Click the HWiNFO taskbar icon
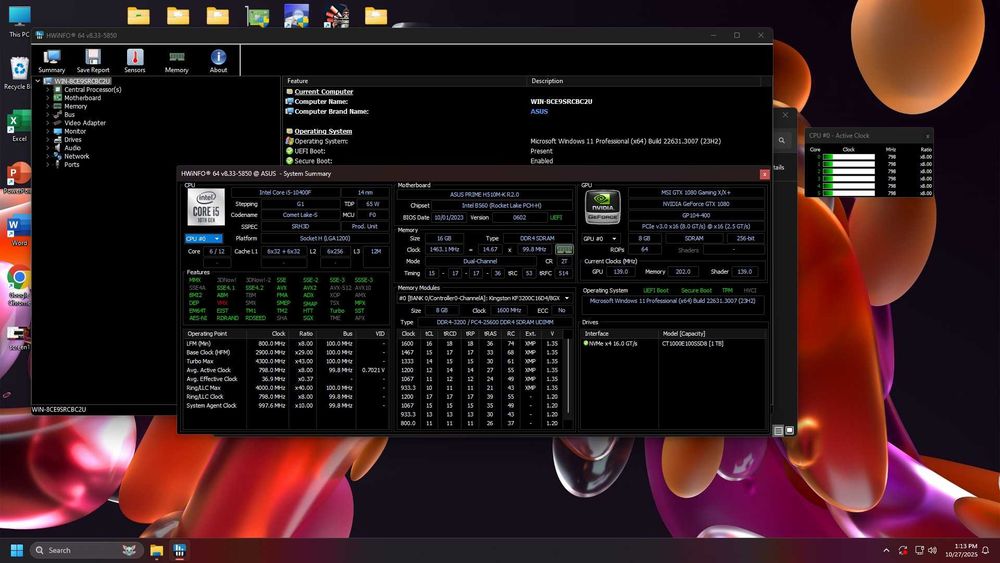This screenshot has height=563, width=1000. [179, 550]
